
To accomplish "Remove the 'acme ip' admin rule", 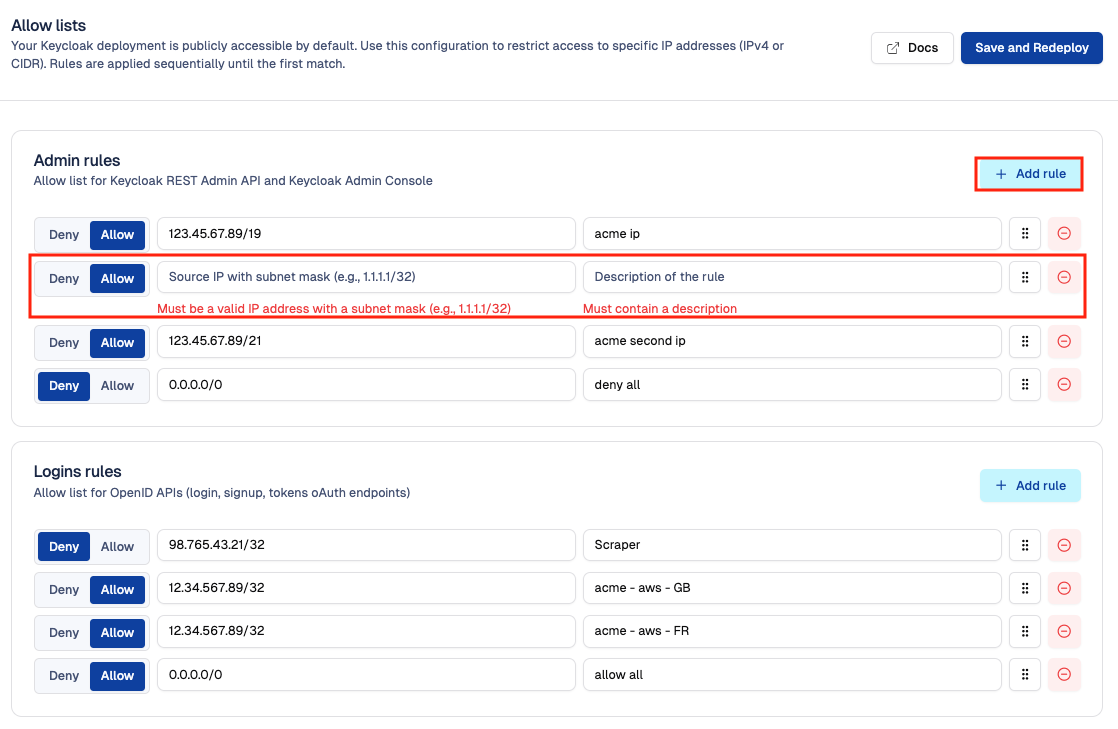I will (x=1064, y=234).
